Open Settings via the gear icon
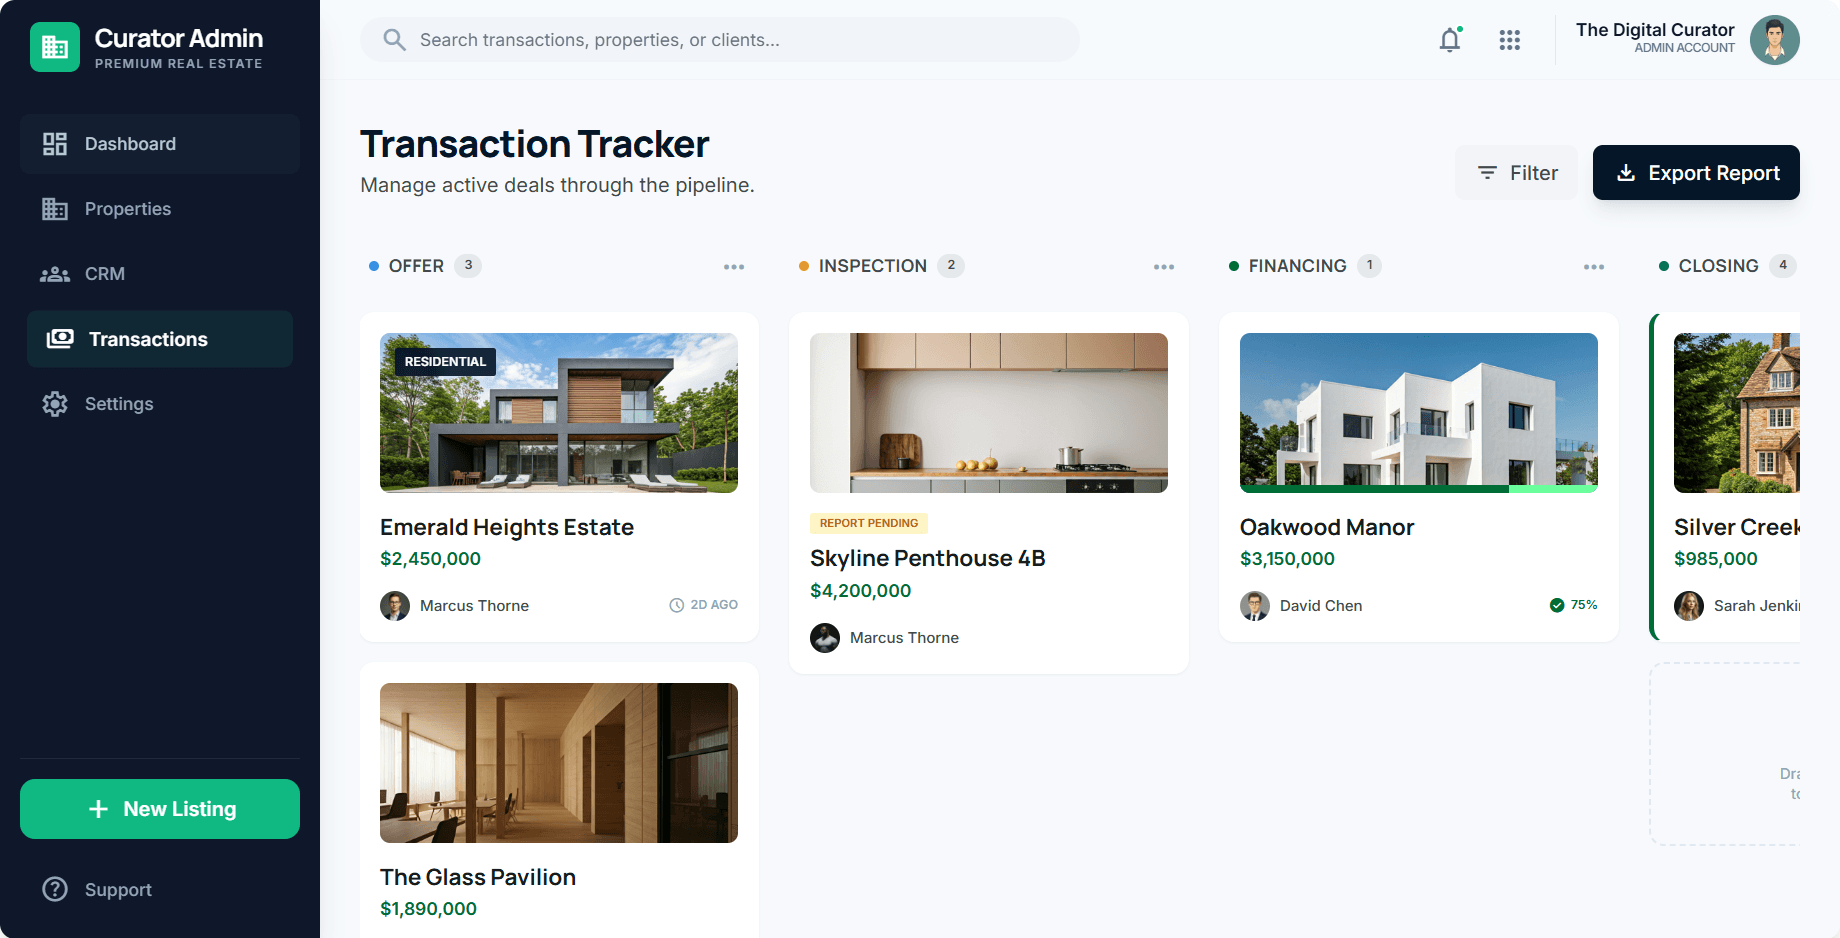Viewport: 1840px width, 938px height. (x=55, y=403)
